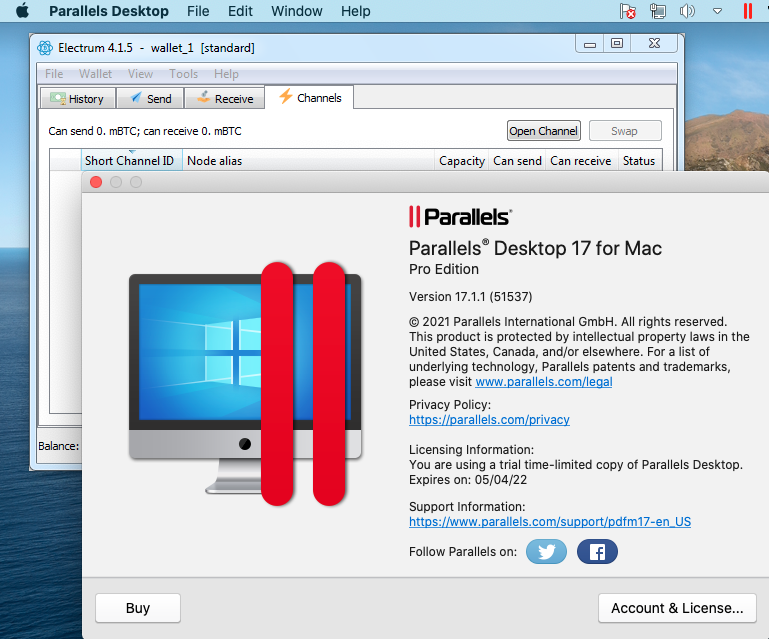Switch to the Receive tab

225,99
